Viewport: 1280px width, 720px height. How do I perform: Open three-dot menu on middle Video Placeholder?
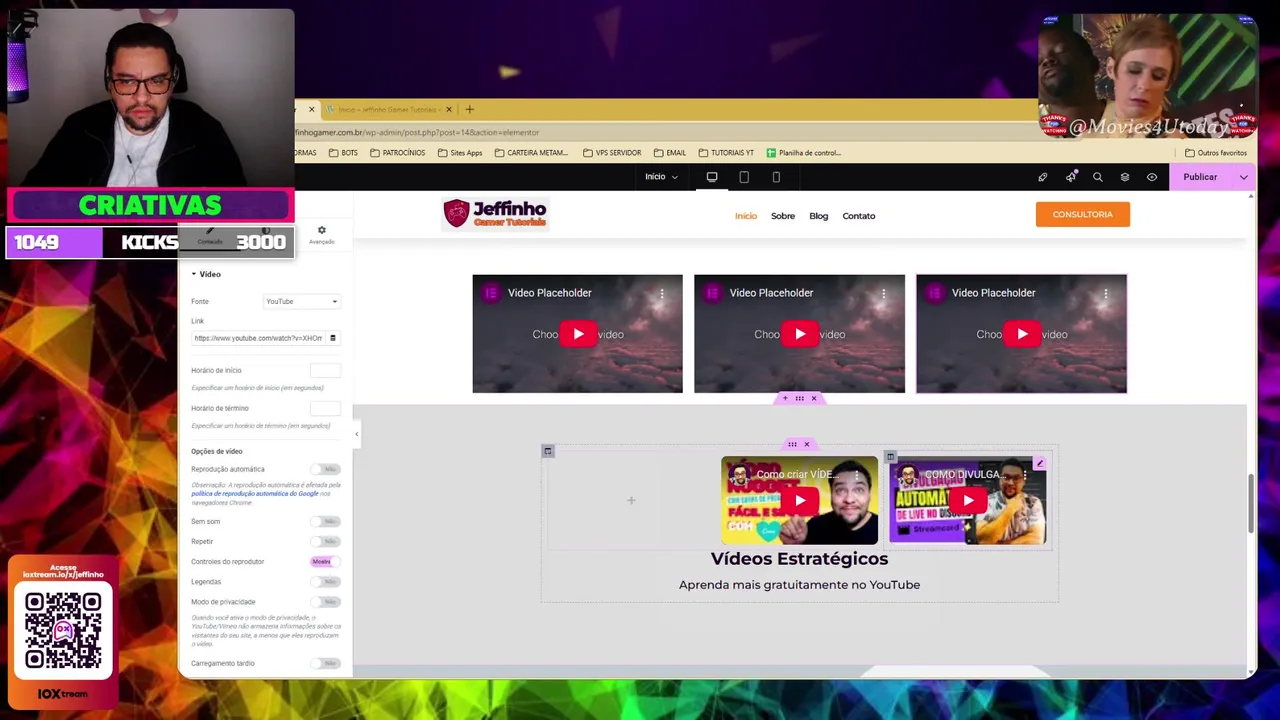(884, 293)
